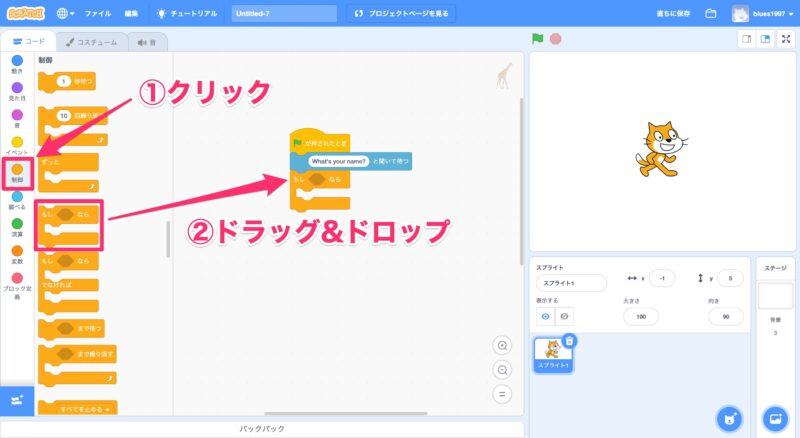Open the choose a sprite button

(x=731, y=417)
